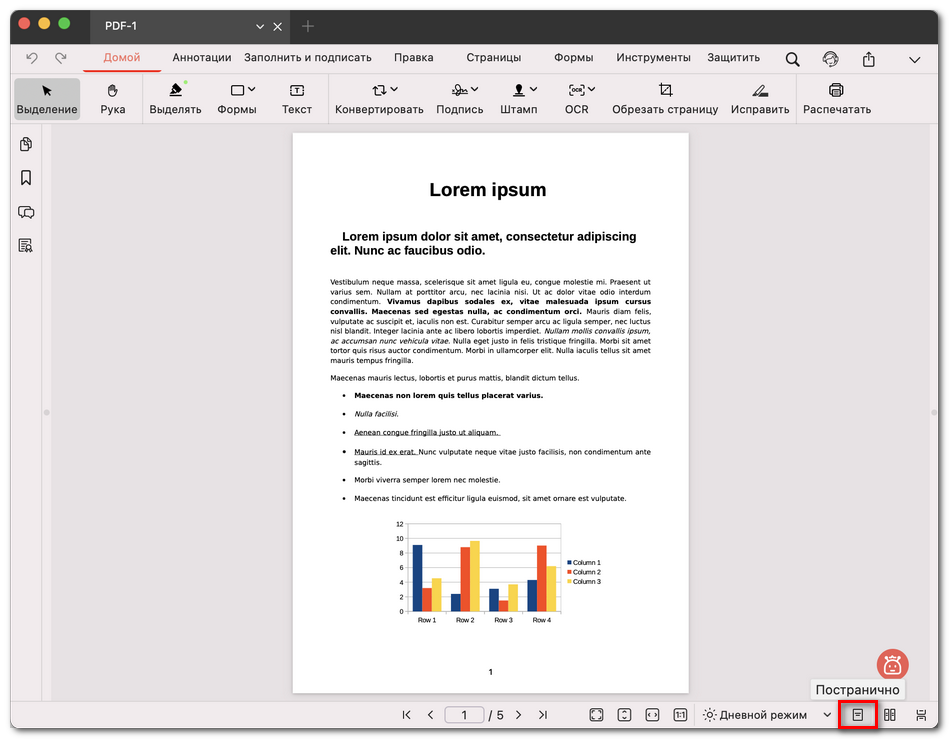Select the Hand (Рука) tool
949x739 pixels.
[113, 99]
